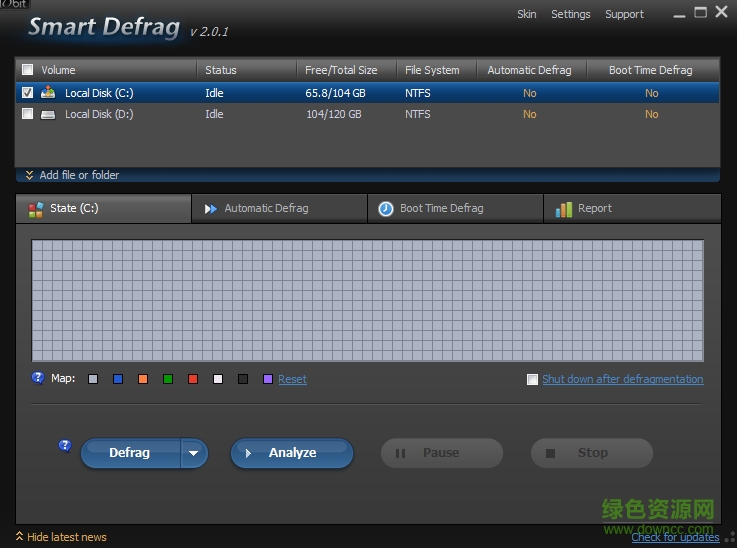Click the Check for updates link
This screenshot has height=548, width=737.
[x=675, y=537]
